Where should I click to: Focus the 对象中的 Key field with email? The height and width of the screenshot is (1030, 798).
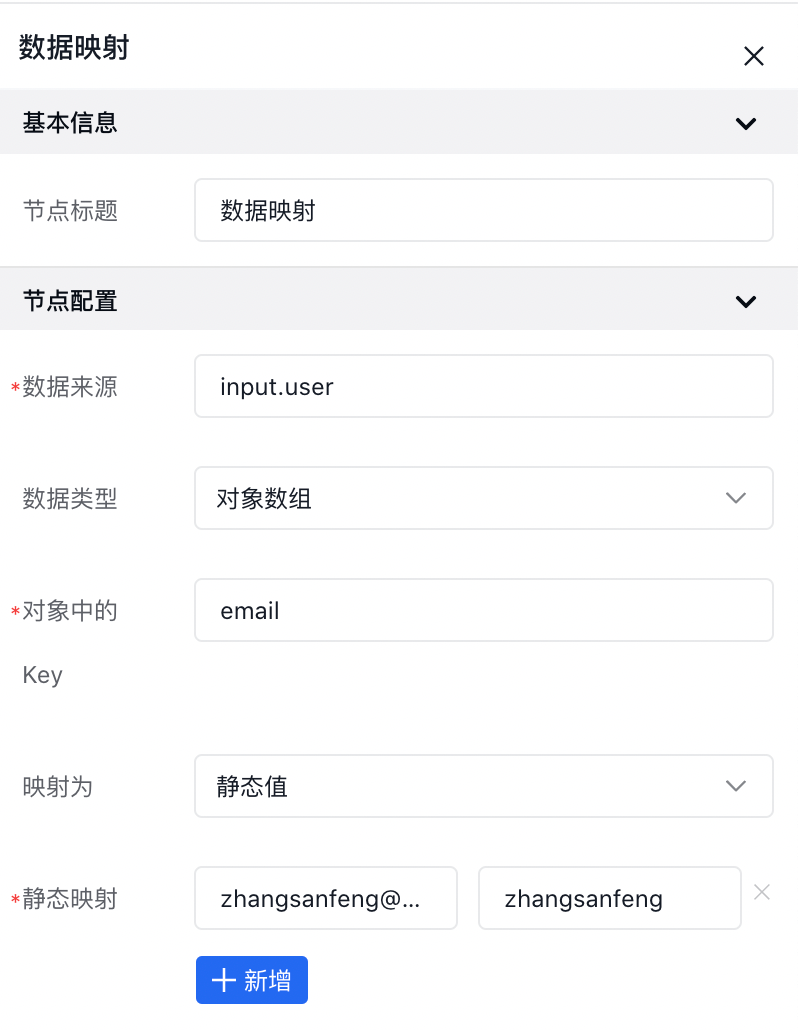coord(483,610)
